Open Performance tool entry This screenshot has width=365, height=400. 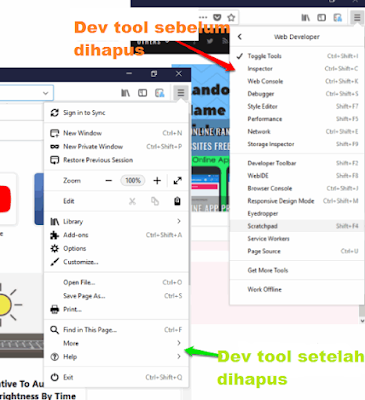point(297,119)
